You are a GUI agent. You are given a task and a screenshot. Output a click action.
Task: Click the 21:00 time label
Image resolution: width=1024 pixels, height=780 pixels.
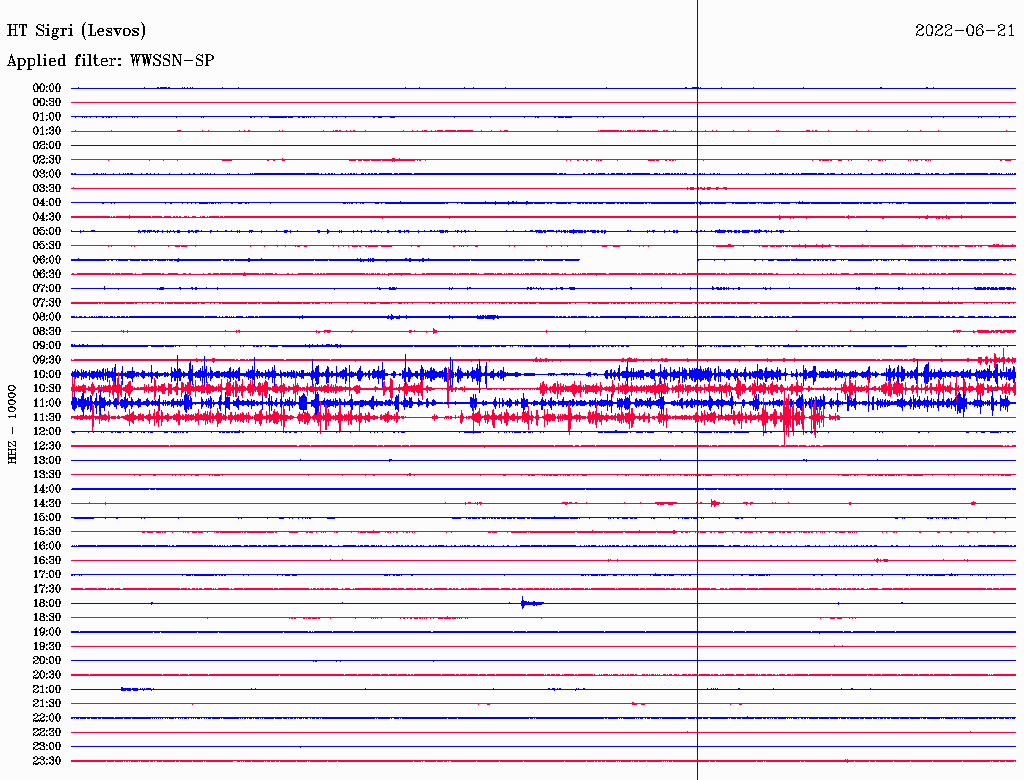tap(47, 689)
